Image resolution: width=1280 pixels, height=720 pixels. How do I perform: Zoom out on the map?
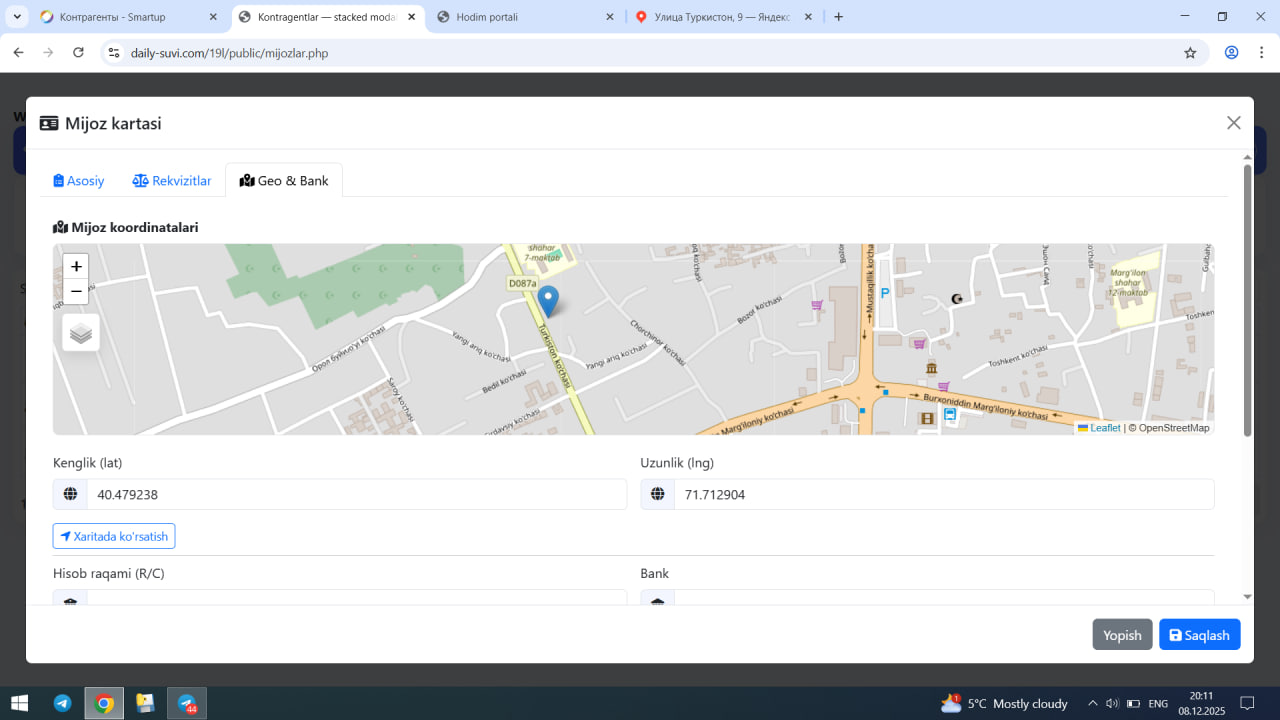click(76, 291)
